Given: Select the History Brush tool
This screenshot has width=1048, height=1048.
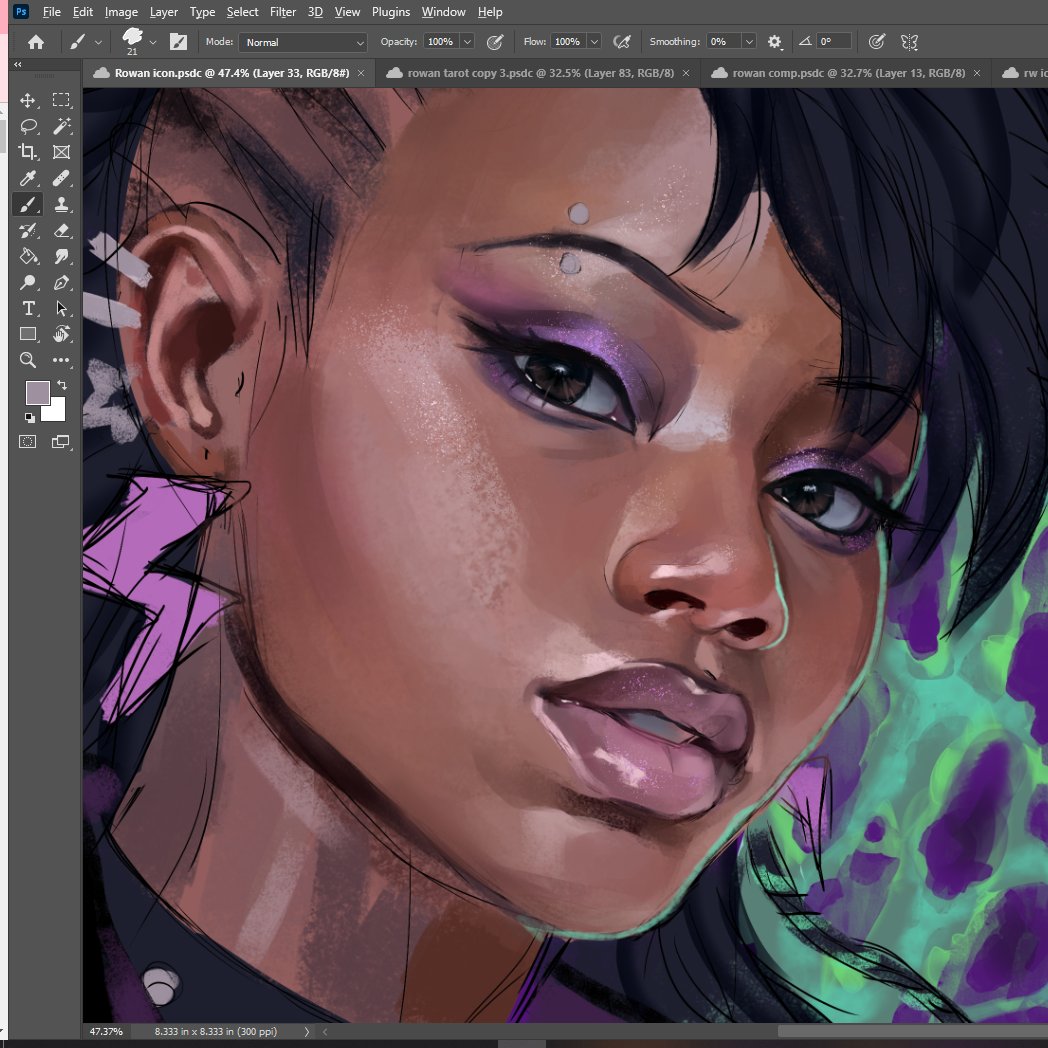Looking at the screenshot, I should pos(27,231).
